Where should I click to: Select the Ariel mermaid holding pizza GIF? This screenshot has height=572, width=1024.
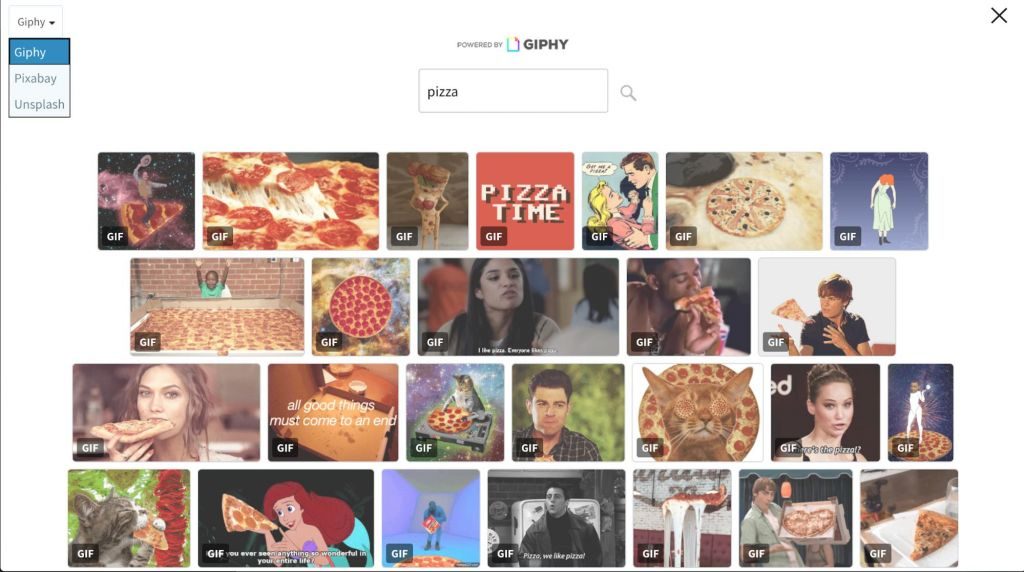point(286,518)
